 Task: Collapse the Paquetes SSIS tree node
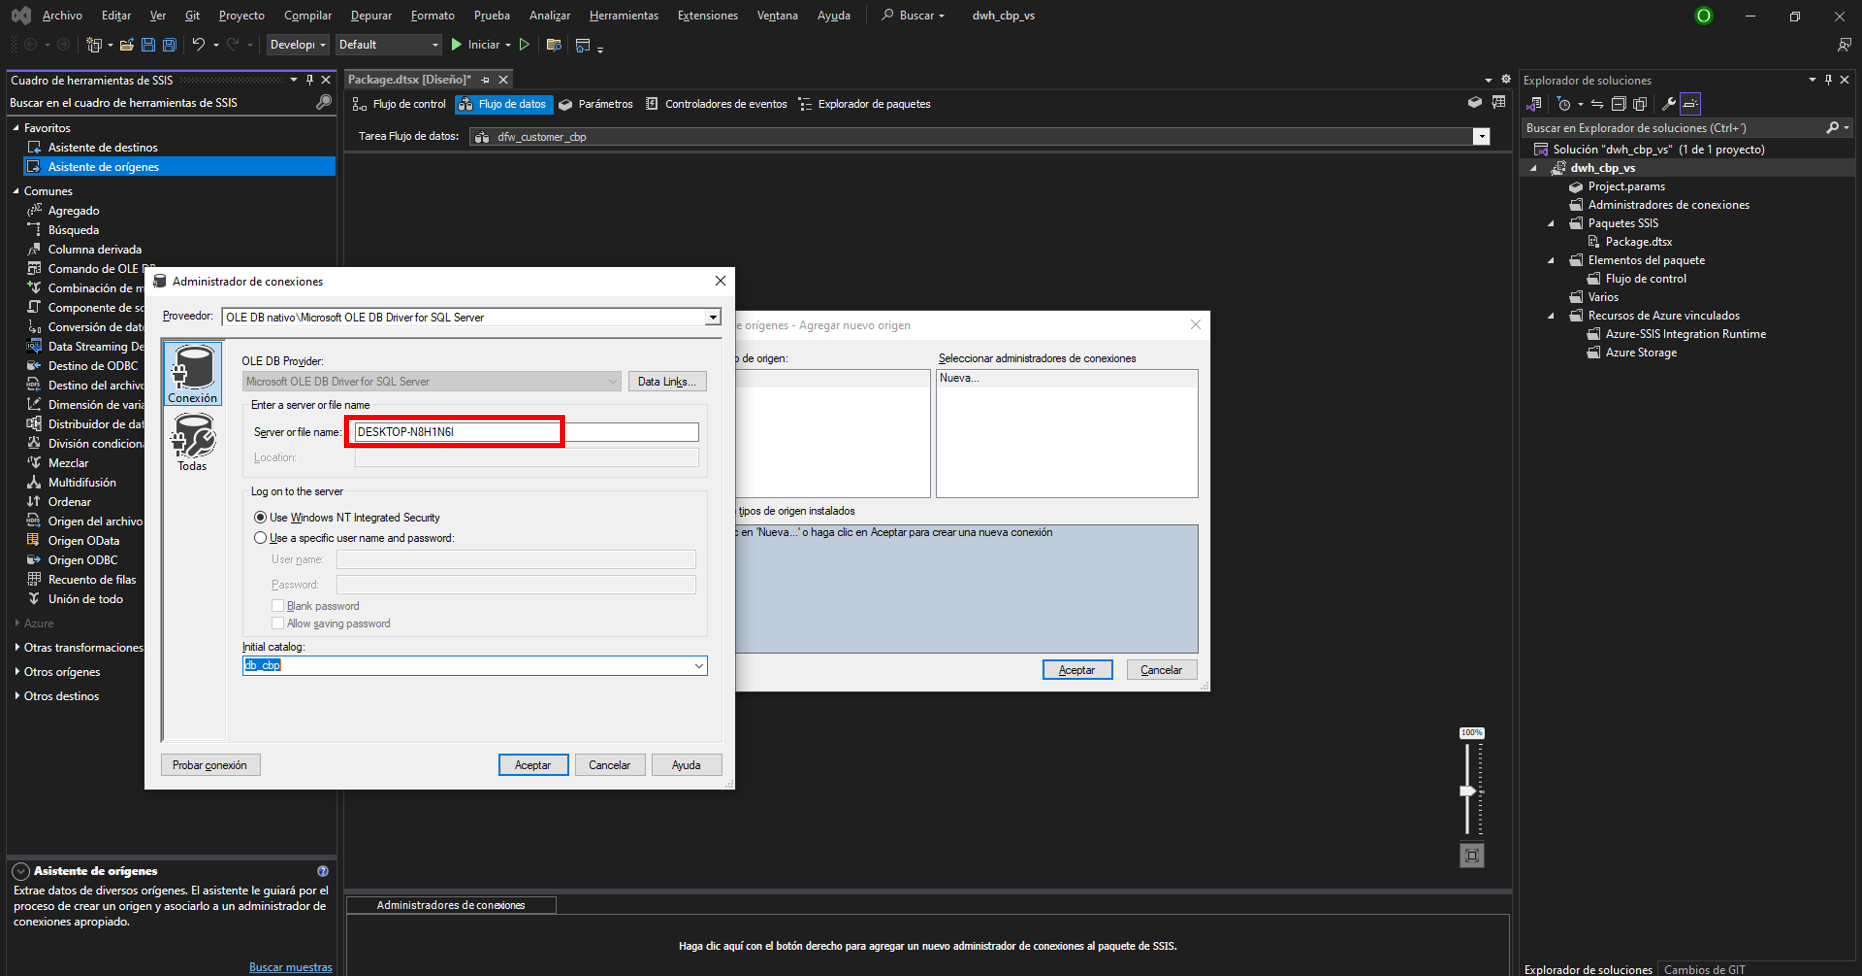point(1551,223)
